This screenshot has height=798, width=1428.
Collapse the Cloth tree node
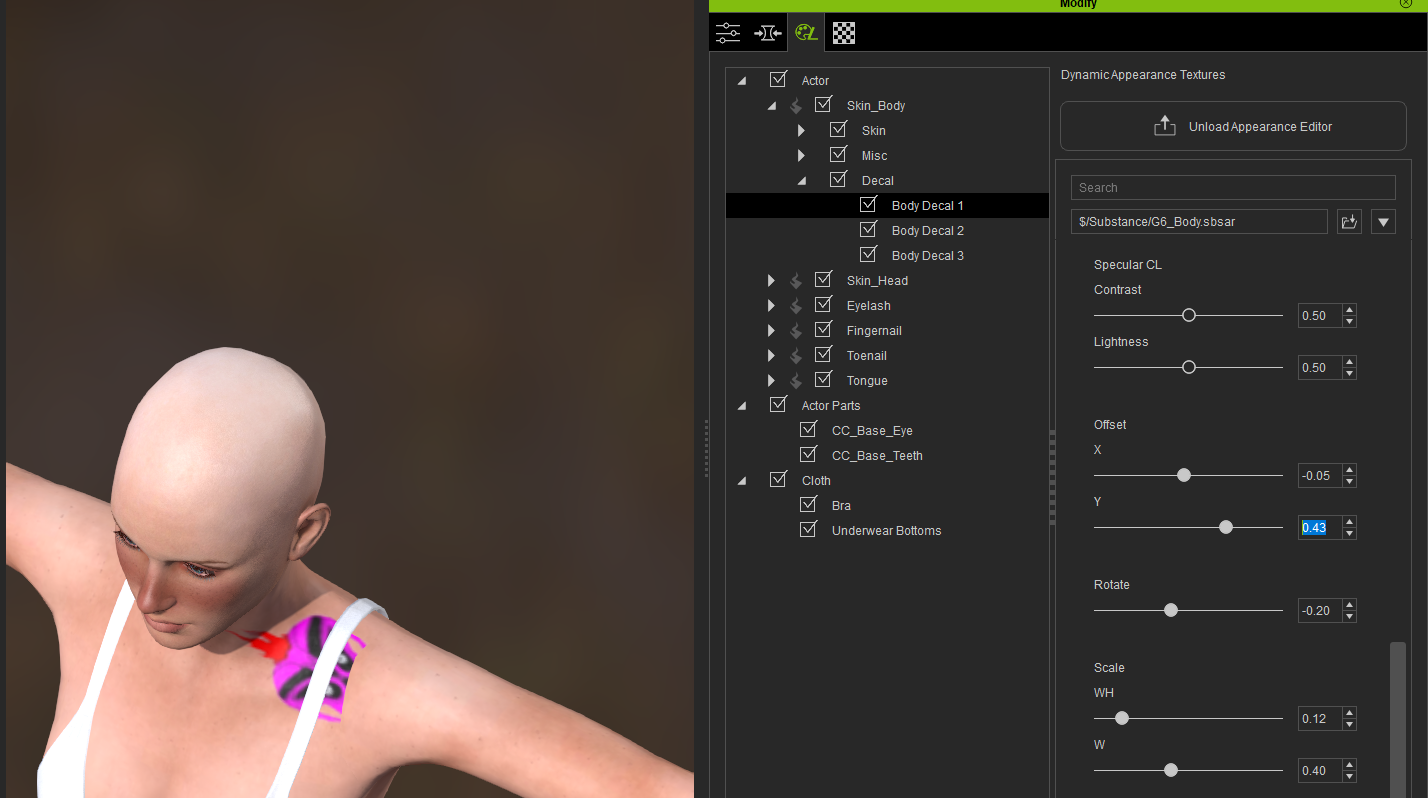(741, 481)
